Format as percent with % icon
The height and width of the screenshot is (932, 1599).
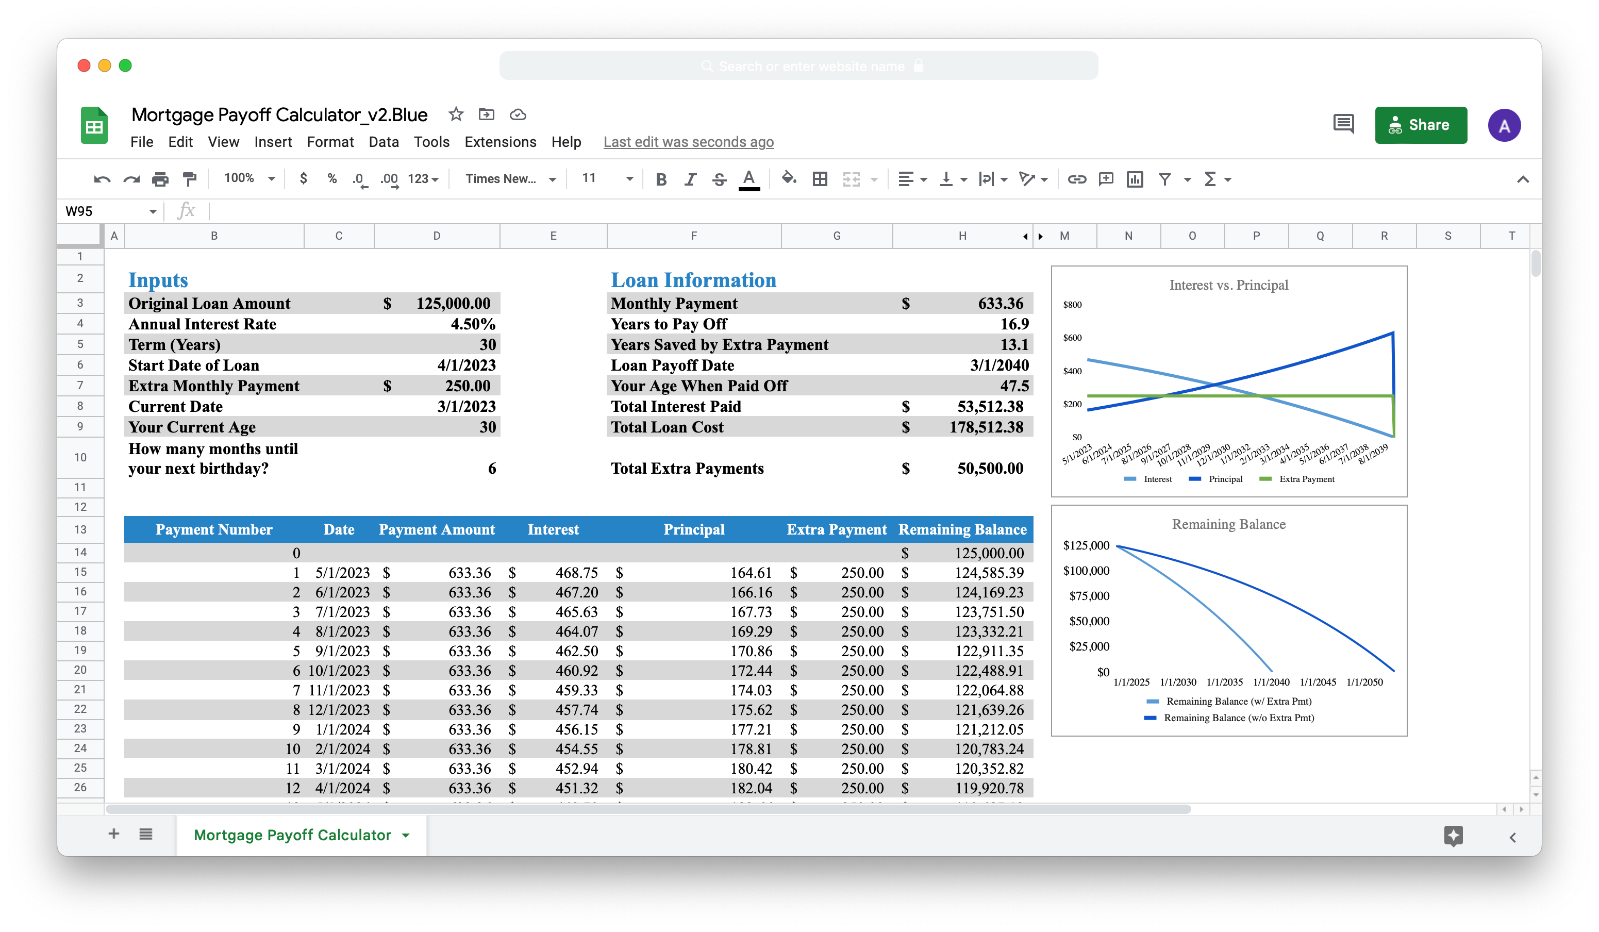[x=332, y=179]
